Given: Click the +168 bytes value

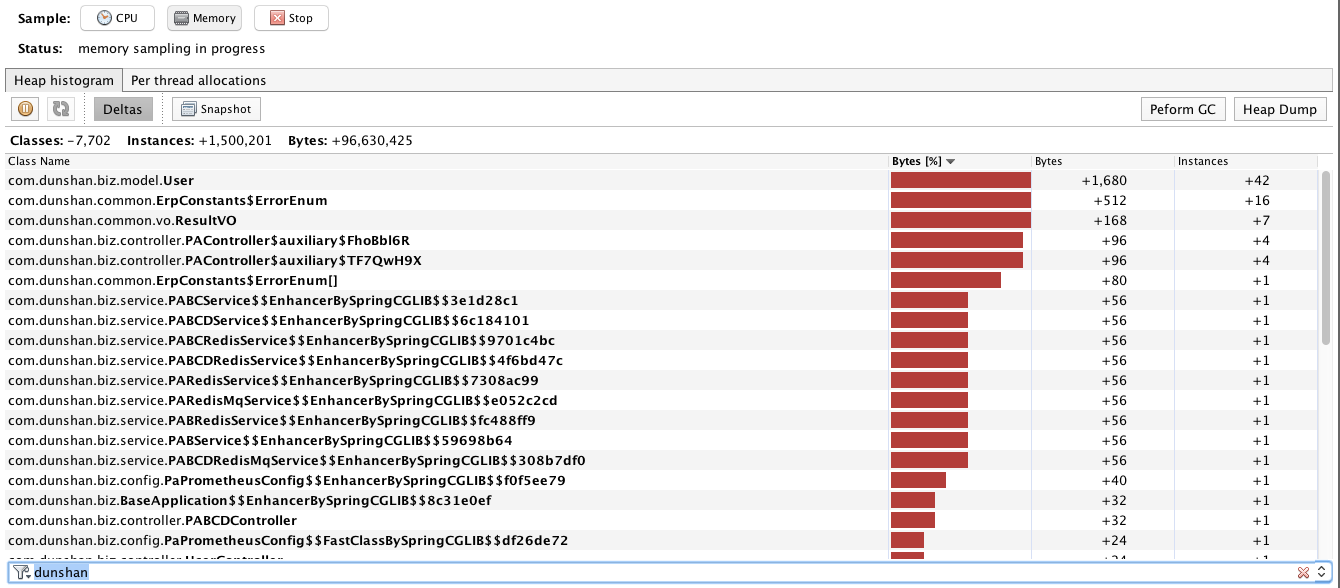Looking at the screenshot, I should click(x=1110, y=220).
